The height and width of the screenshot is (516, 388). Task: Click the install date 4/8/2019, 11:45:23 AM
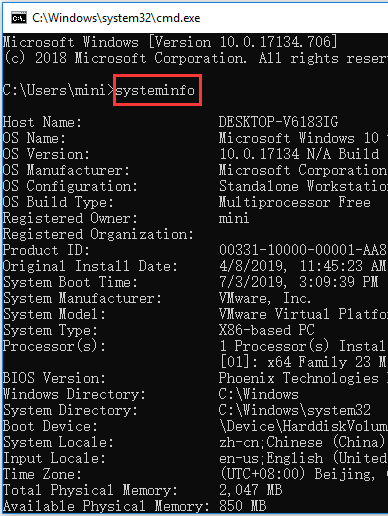(x=303, y=266)
